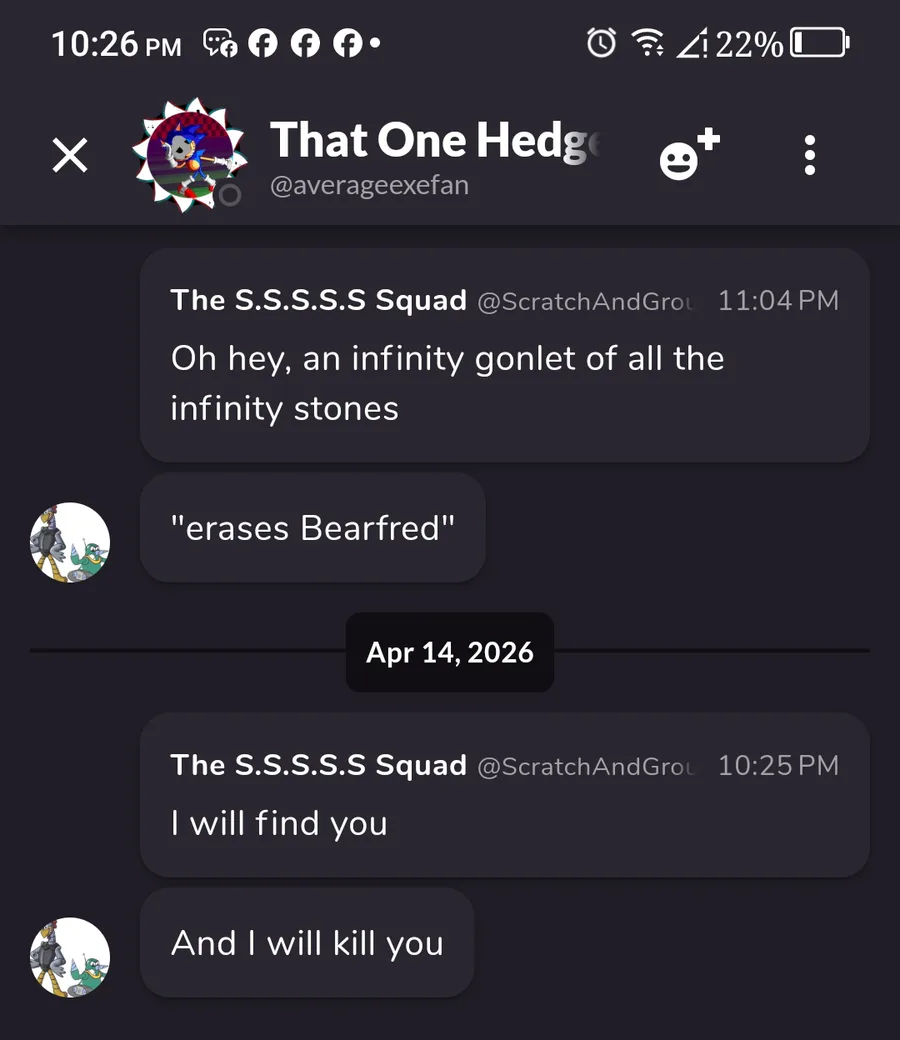This screenshot has height=1040, width=900.
Task: Tap the sender name above "I will find you"
Action: (319, 765)
